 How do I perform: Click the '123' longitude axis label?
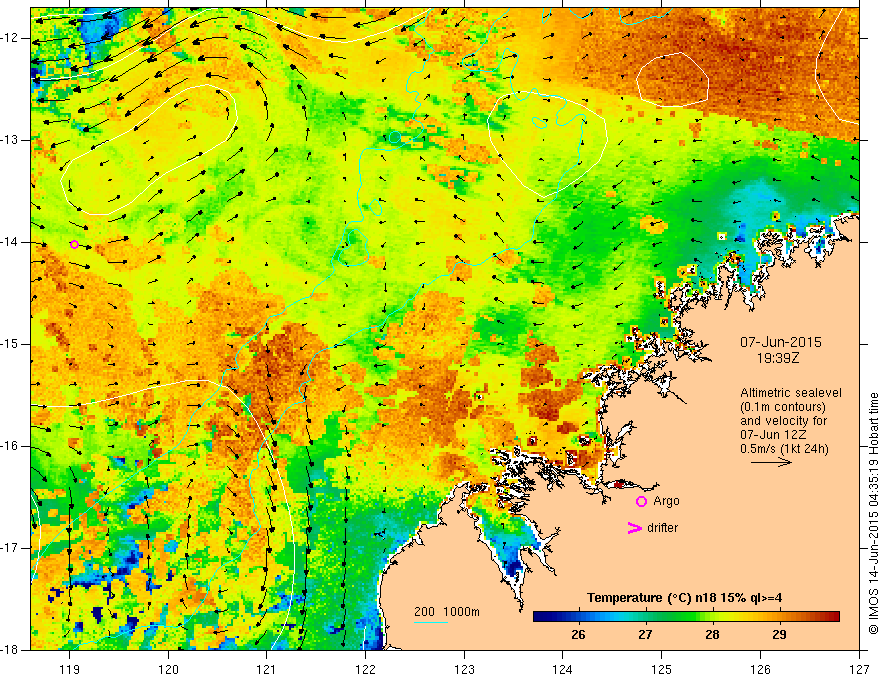(464, 669)
